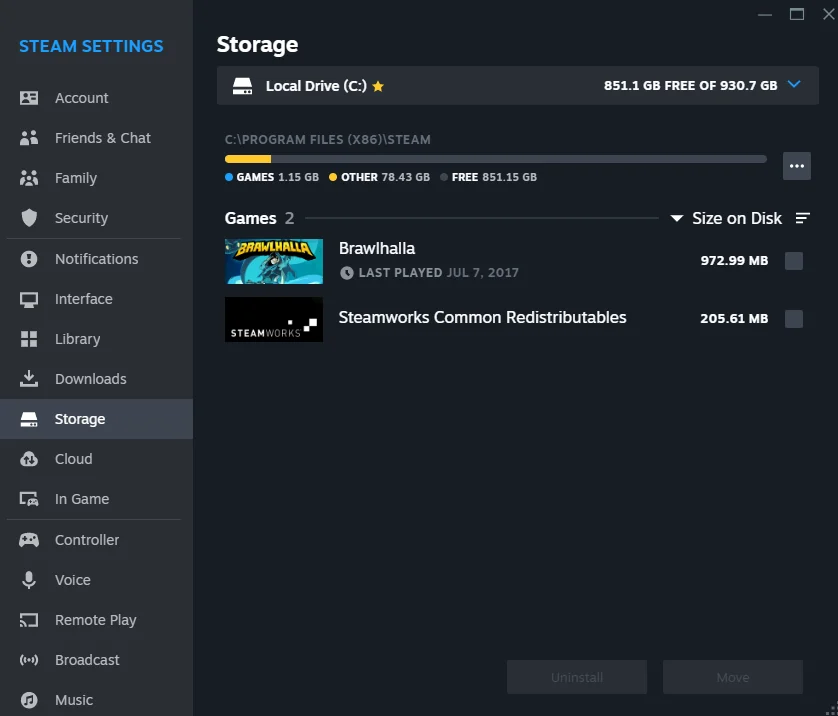Image resolution: width=838 pixels, height=716 pixels.
Task: Unfavorite Local Drive C by clicking the star
Action: tap(378, 86)
